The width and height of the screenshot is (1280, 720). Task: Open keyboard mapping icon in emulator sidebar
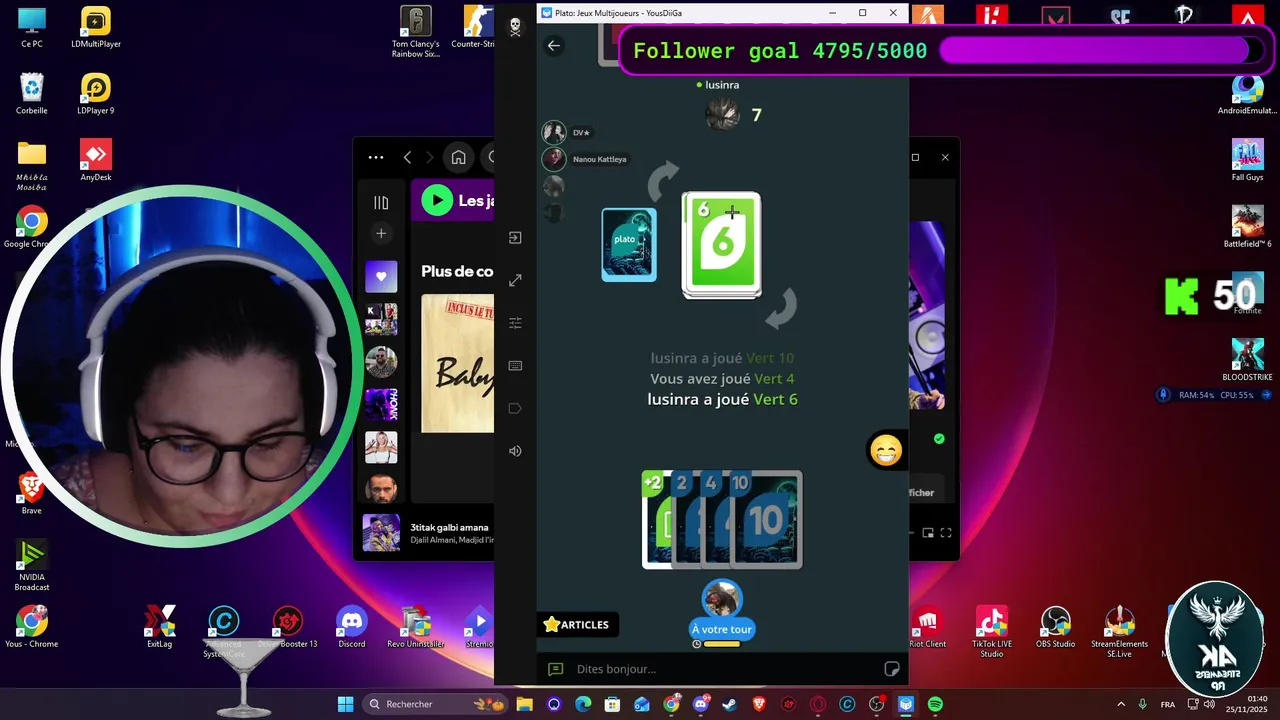[515, 366]
